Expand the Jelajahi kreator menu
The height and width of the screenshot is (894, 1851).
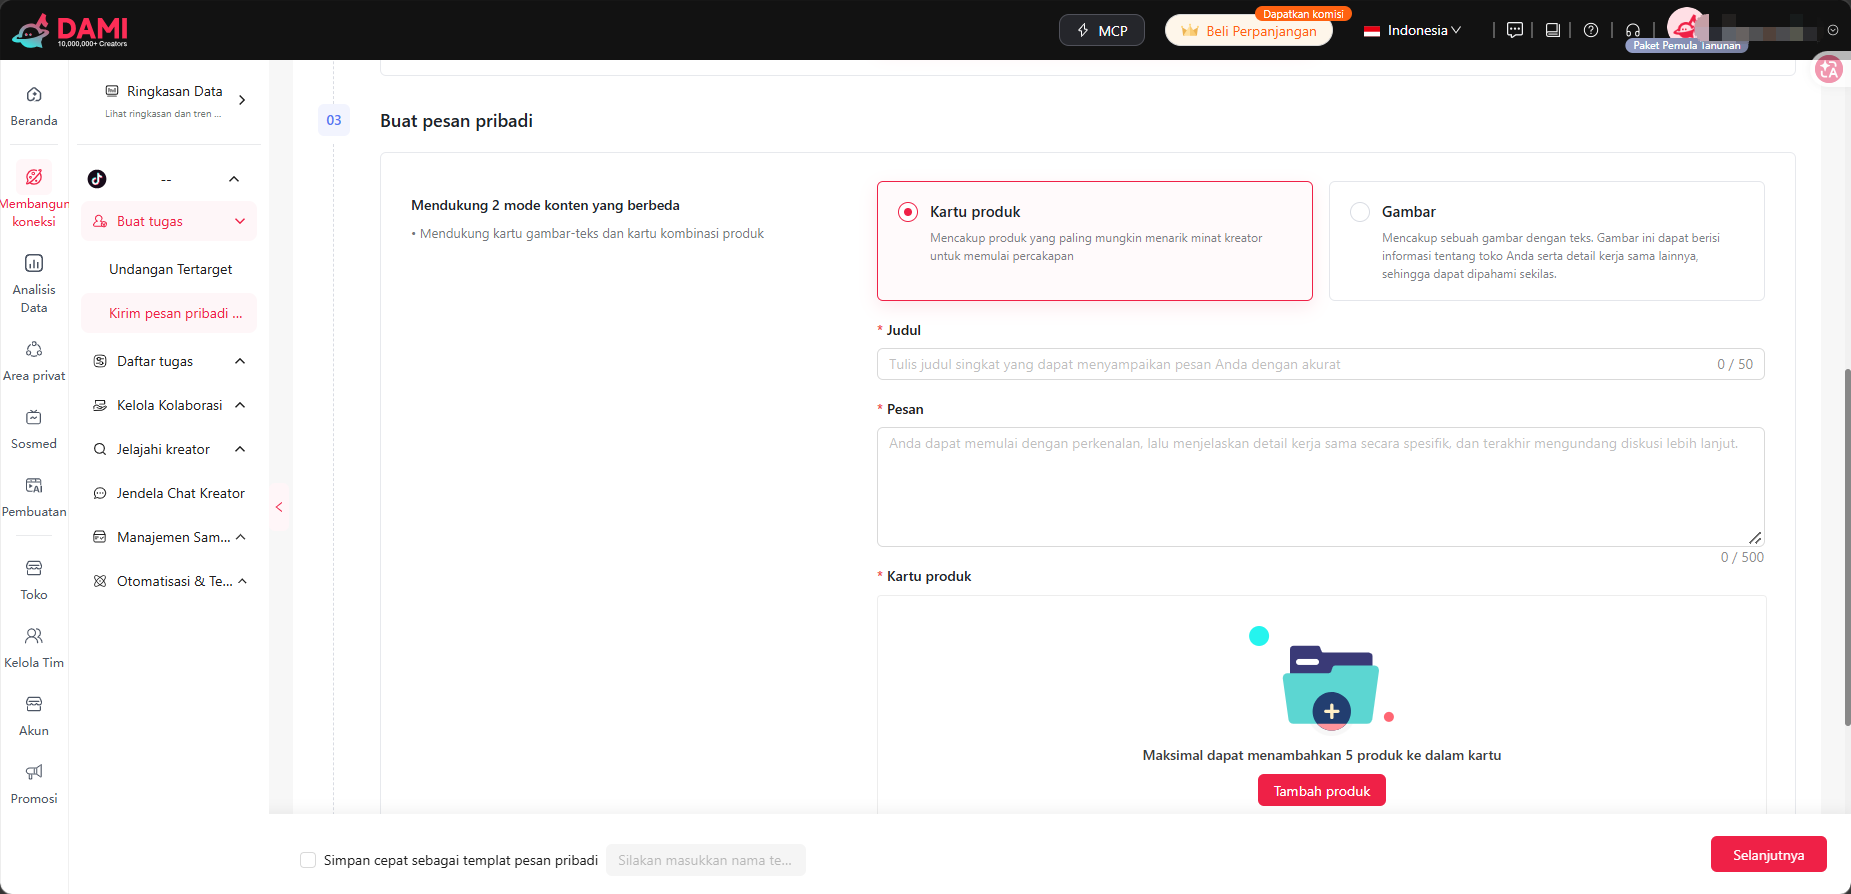pos(240,449)
